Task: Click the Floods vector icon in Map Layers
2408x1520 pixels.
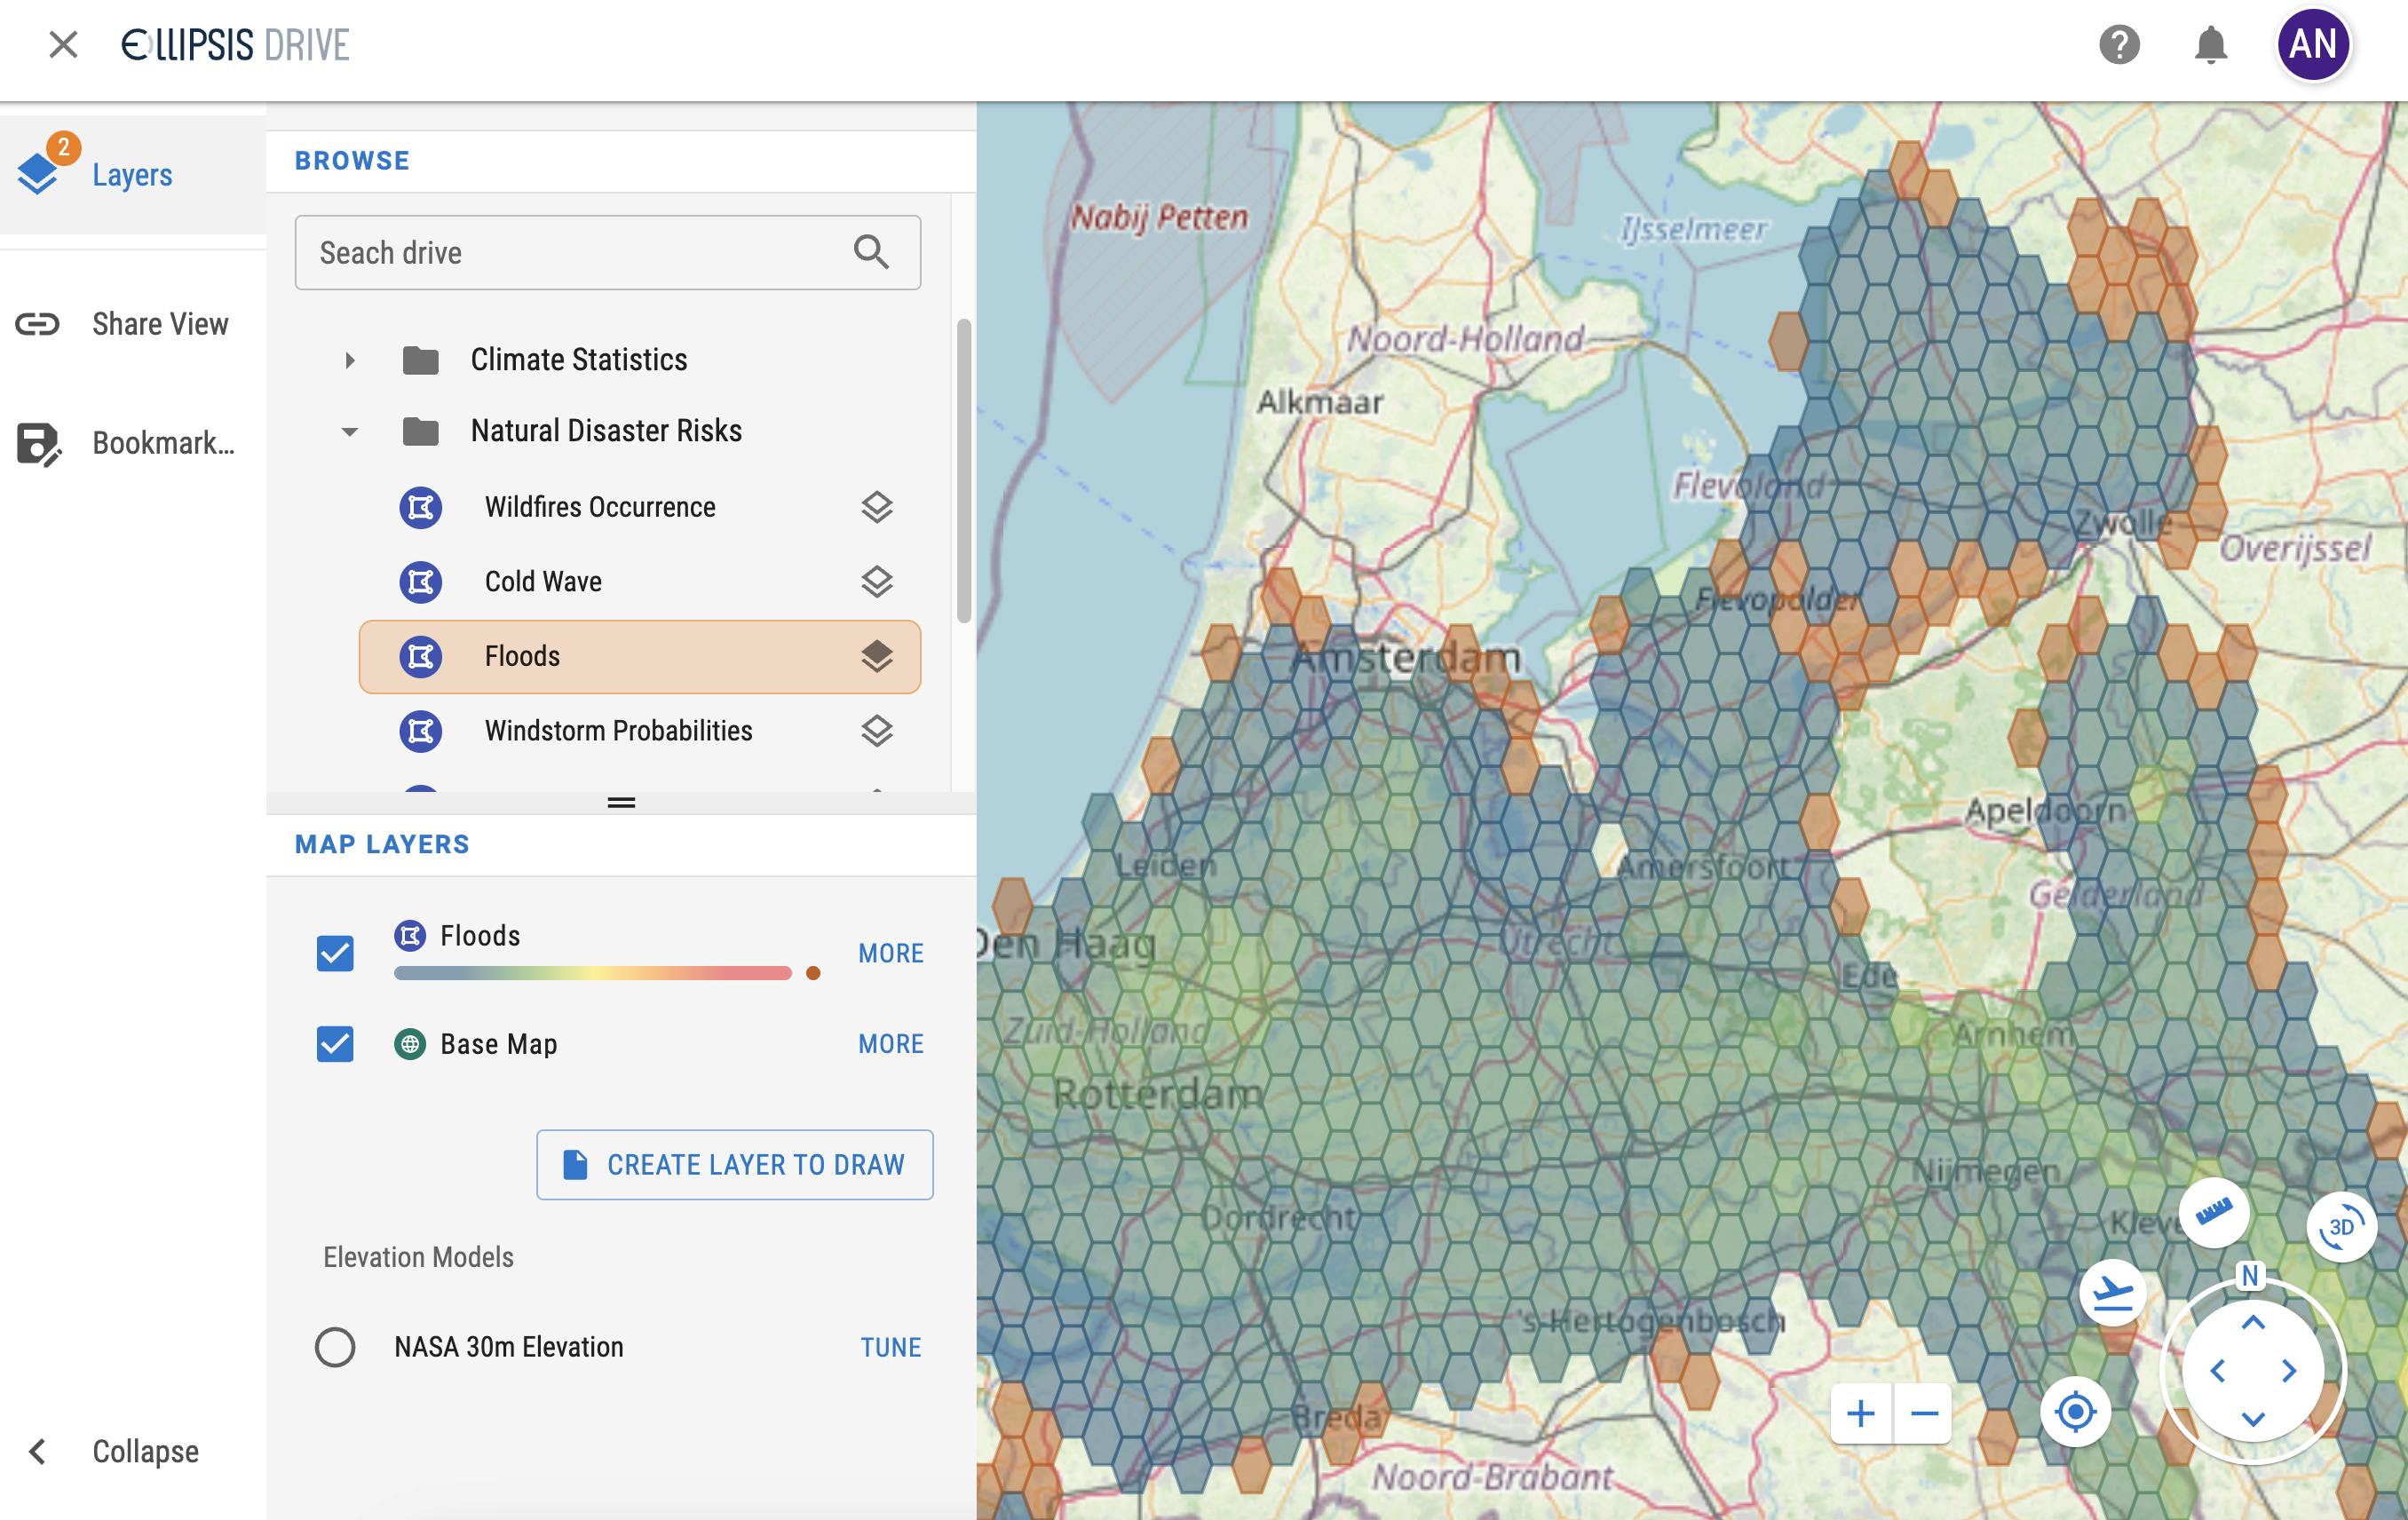Action: 410,935
